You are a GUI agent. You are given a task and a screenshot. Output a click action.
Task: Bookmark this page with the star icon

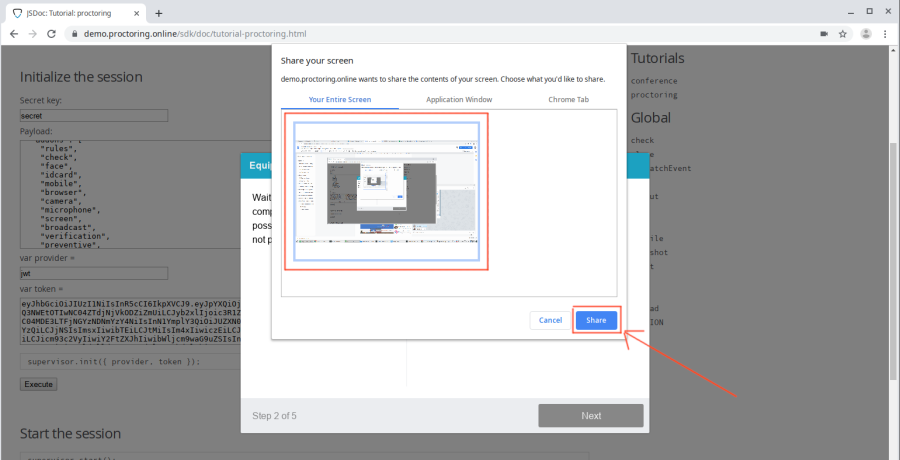pos(843,34)
